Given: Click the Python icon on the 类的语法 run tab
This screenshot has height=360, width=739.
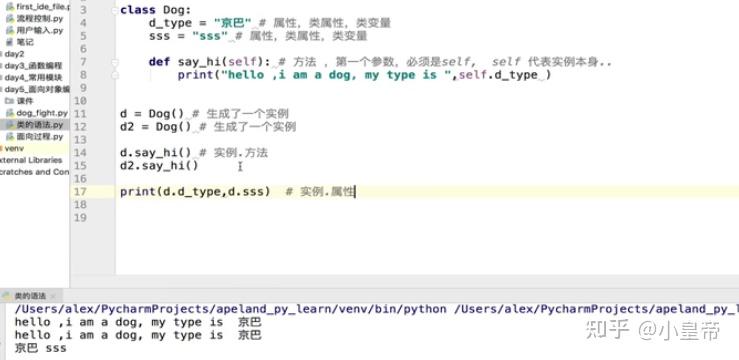Looking at the screenshot, I should 7,296.
